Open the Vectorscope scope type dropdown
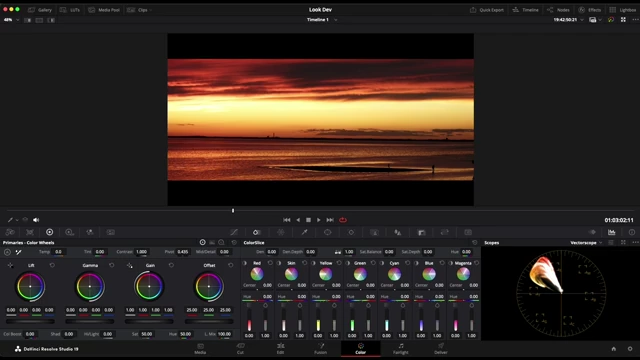The width and height of the screenshot is (640, 360). (x=586, y=242)
